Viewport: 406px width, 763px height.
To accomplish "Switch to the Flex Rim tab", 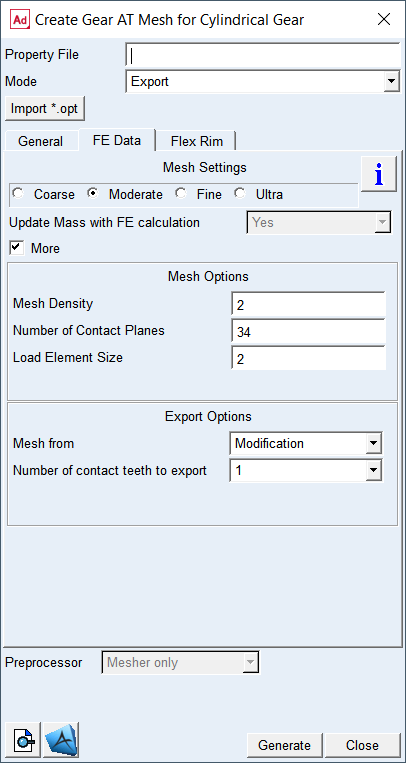I will click(x=197, y=141).
